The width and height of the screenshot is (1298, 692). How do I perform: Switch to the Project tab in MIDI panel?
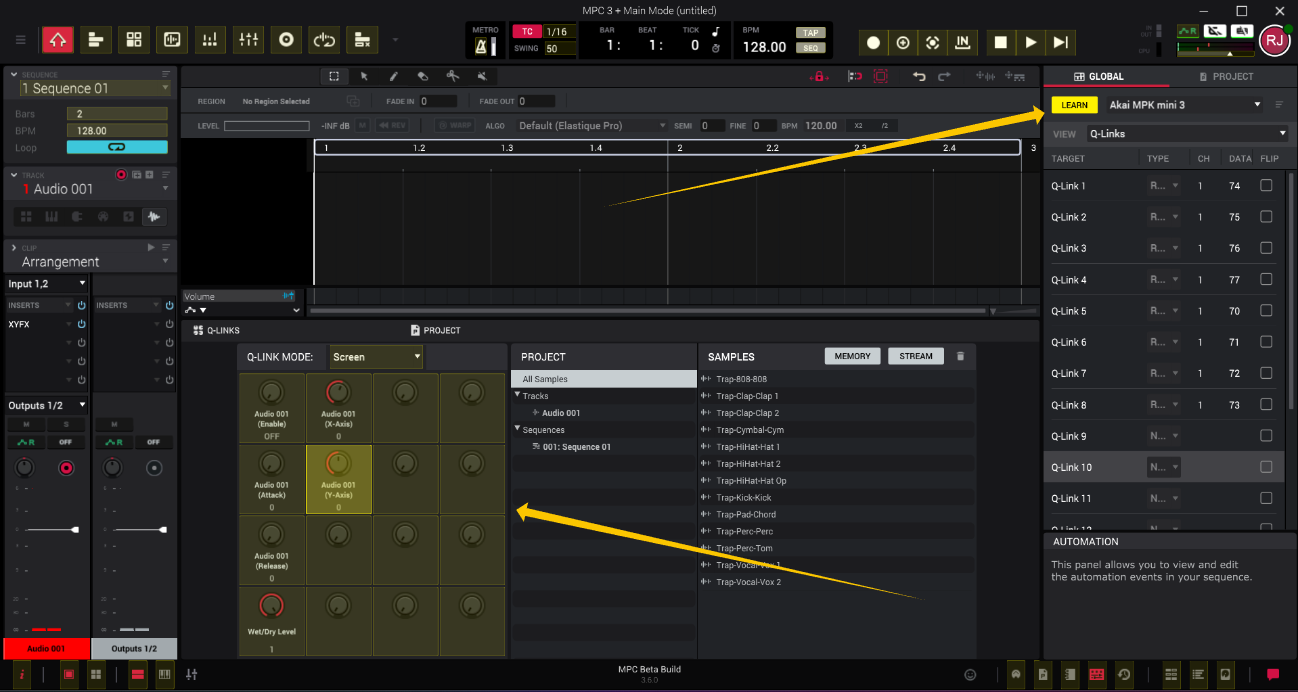1226,76
